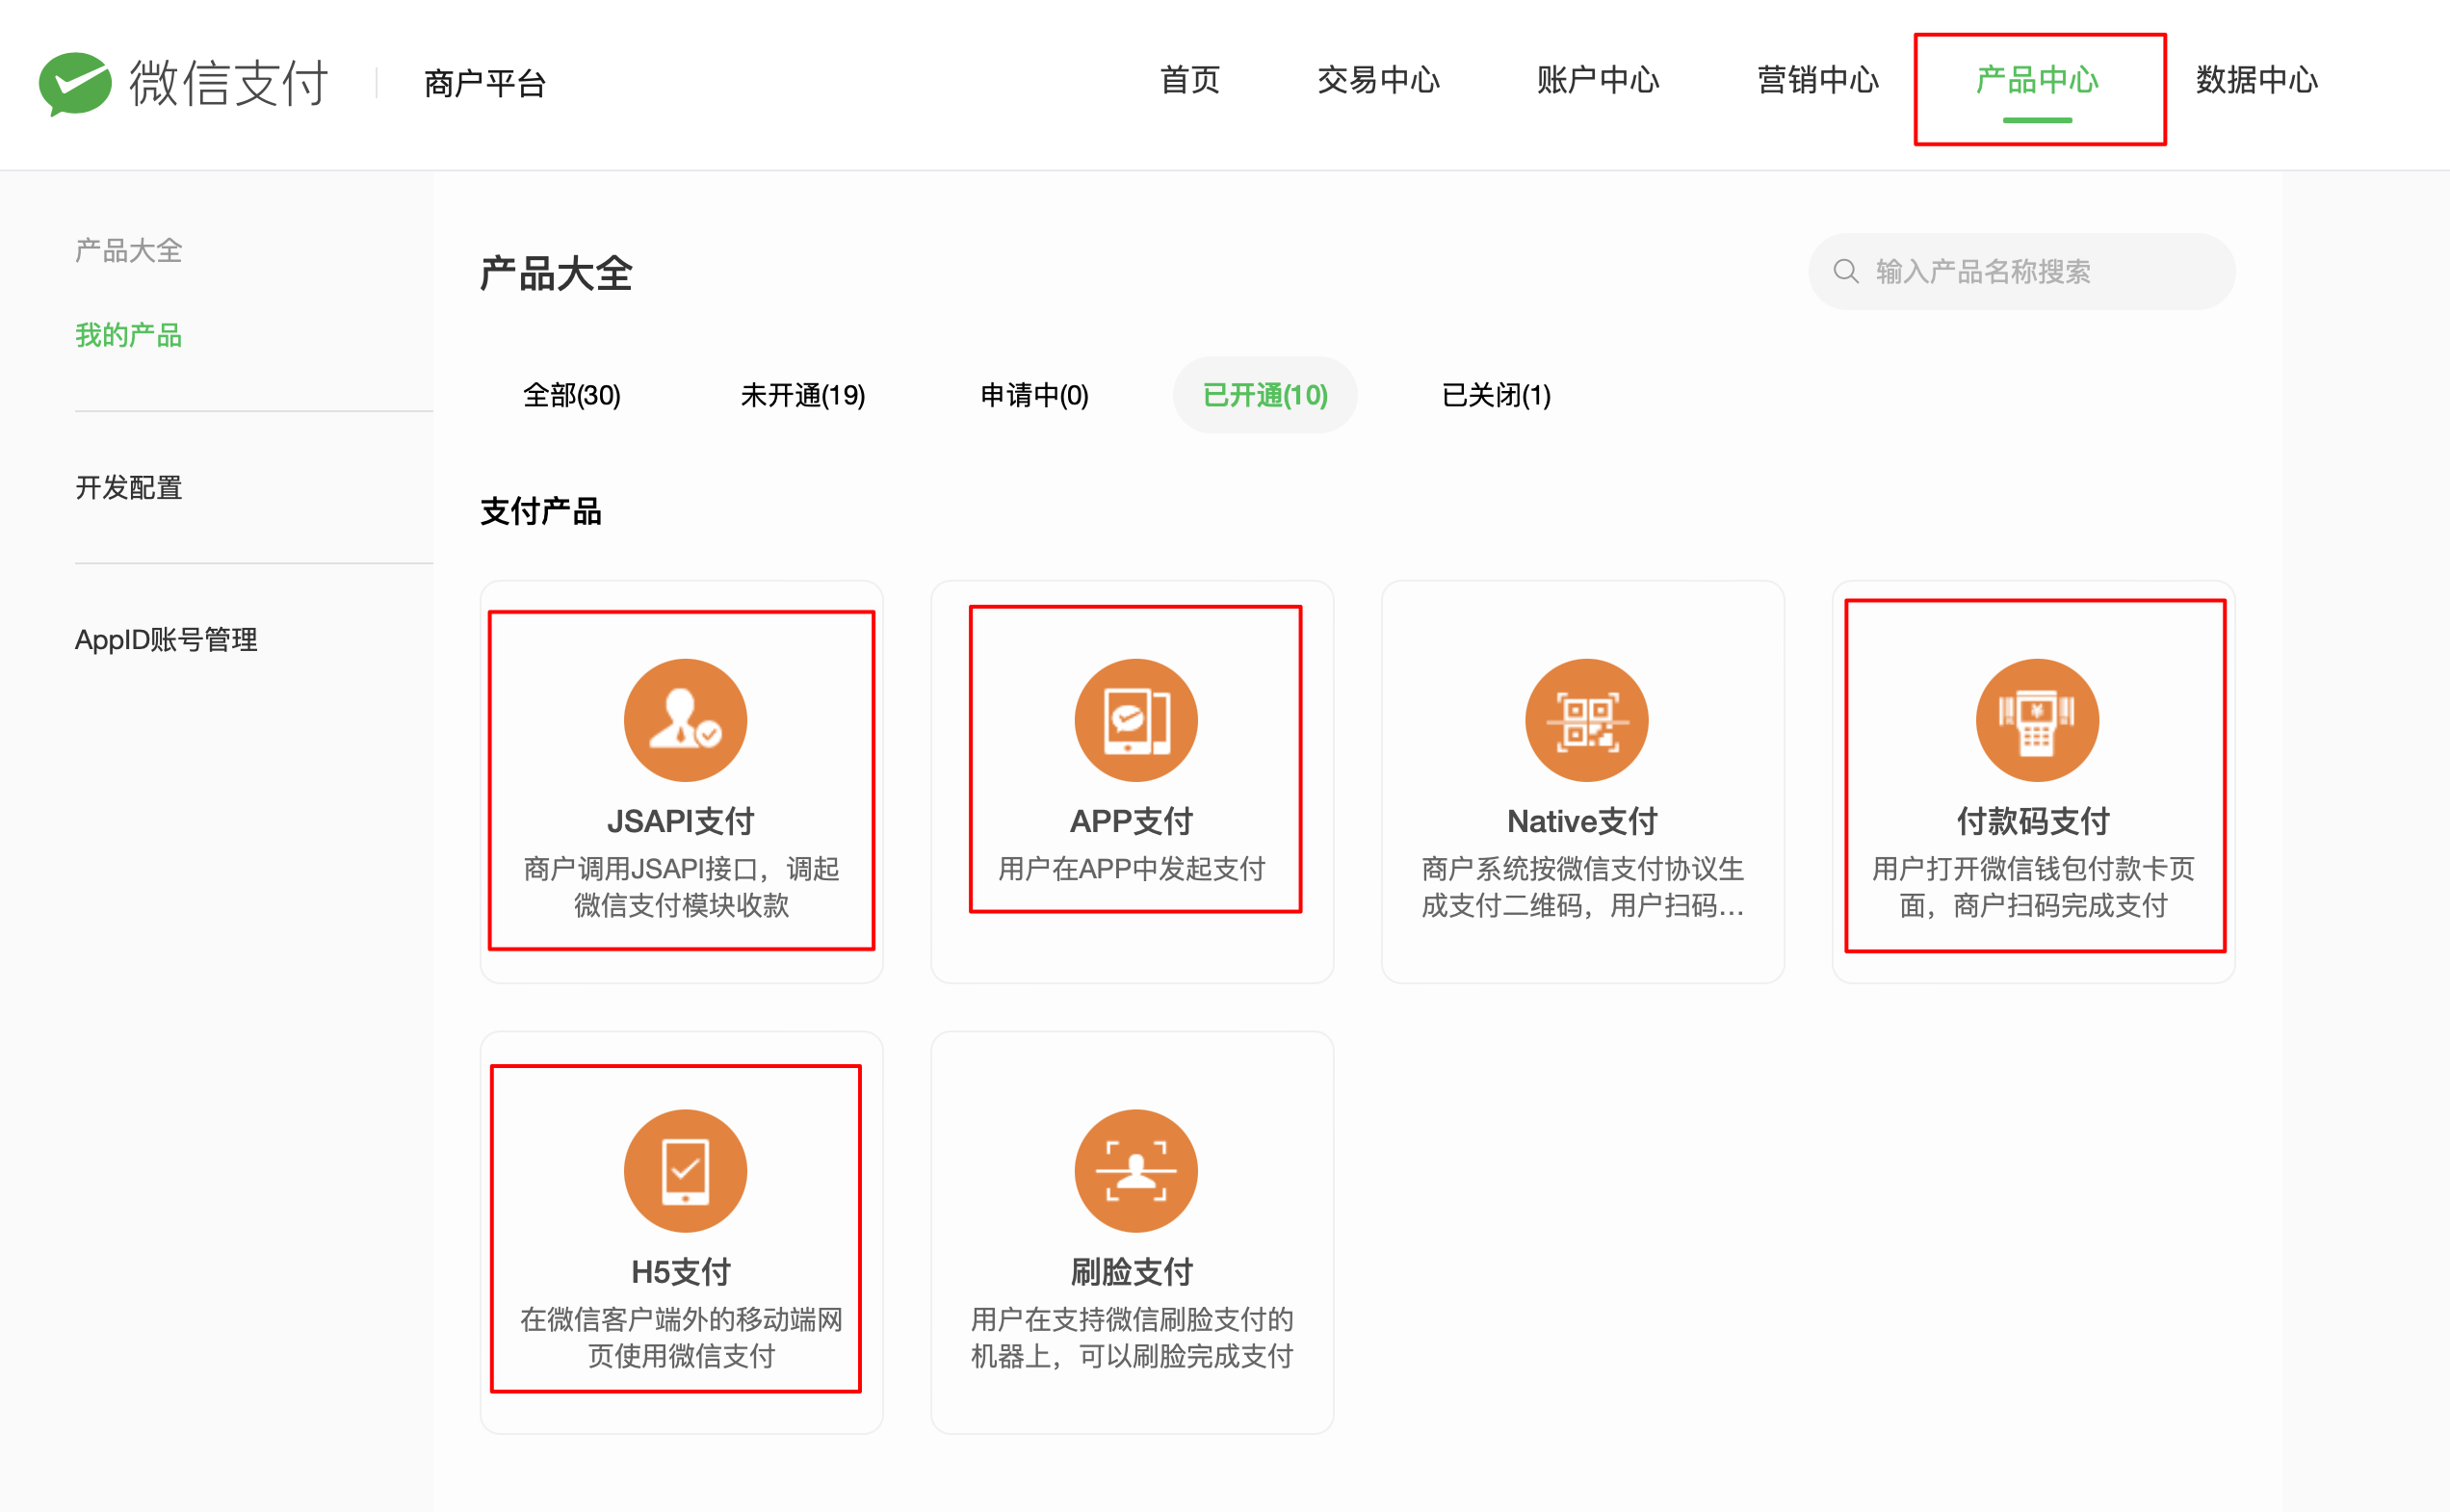Click description 商户系统按微信支付协议生成支付二维码

pos(1582,887)
